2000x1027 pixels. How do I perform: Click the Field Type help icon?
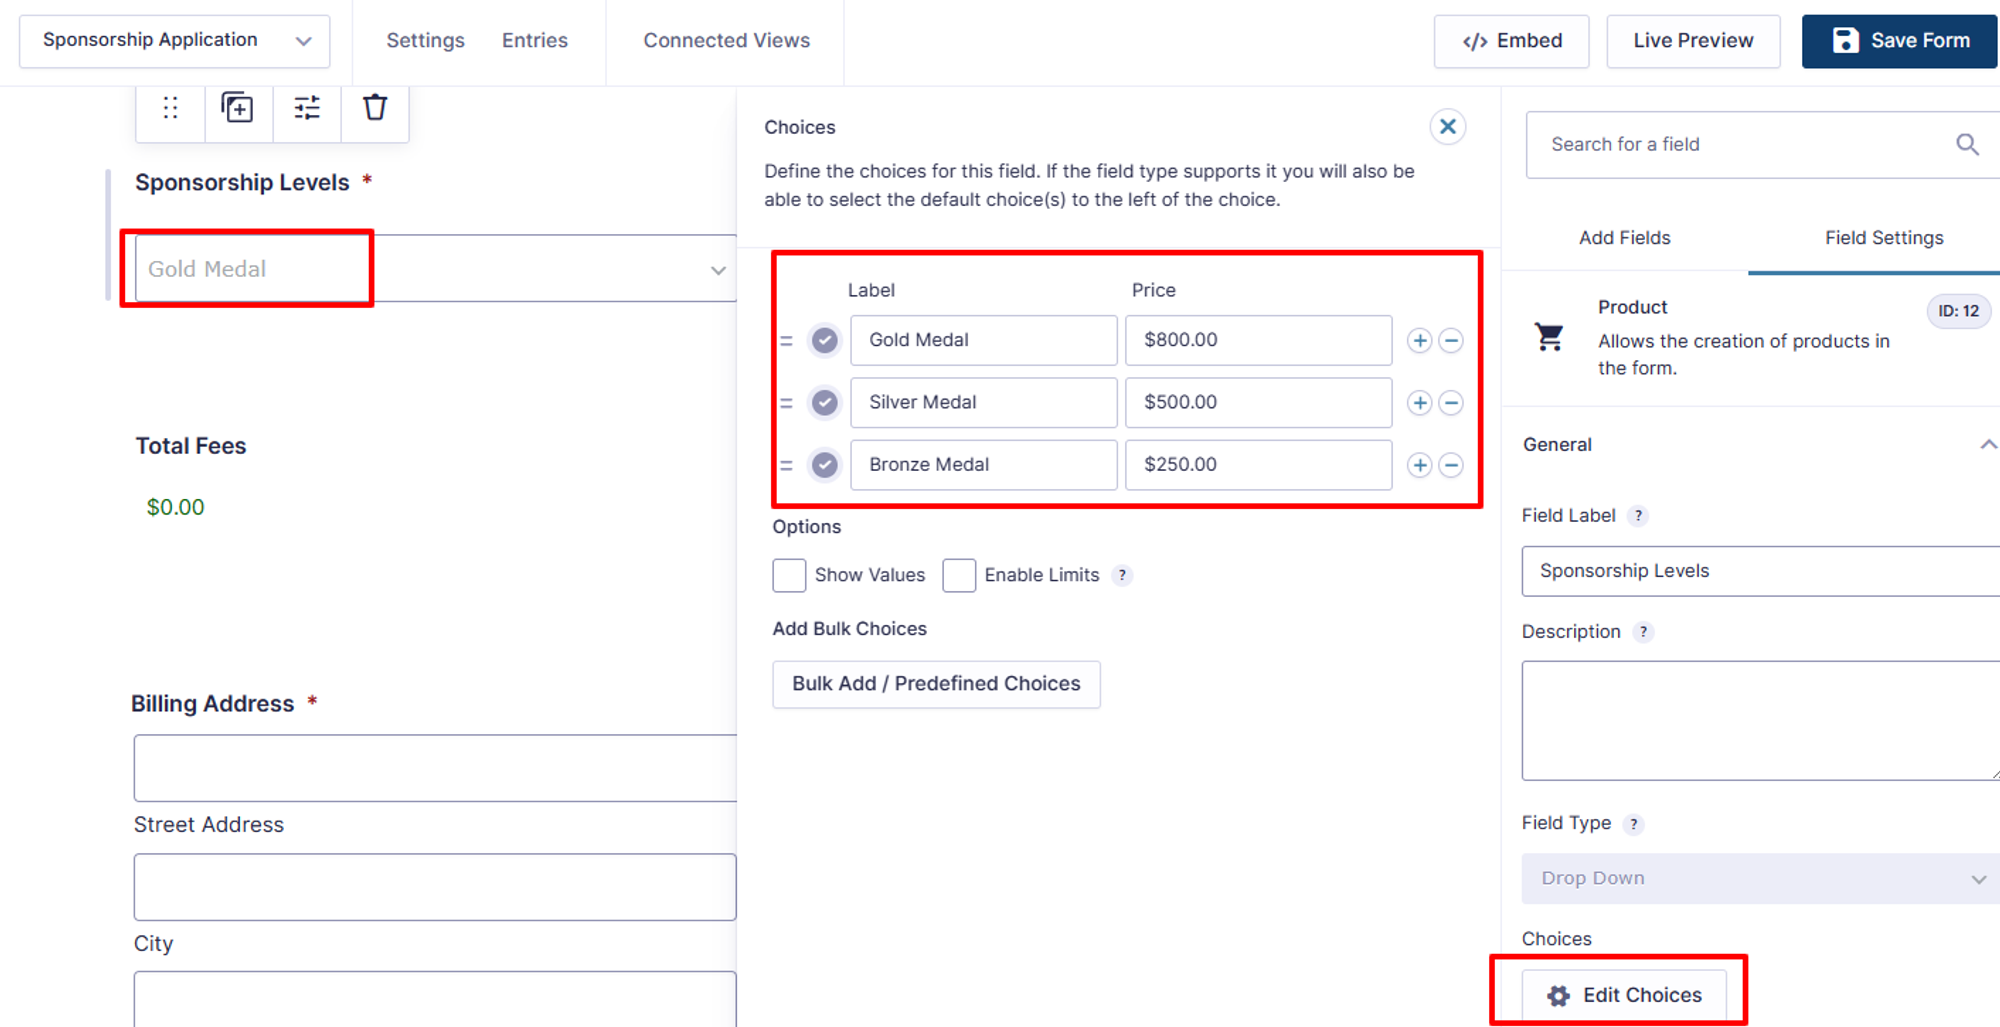1633,824
